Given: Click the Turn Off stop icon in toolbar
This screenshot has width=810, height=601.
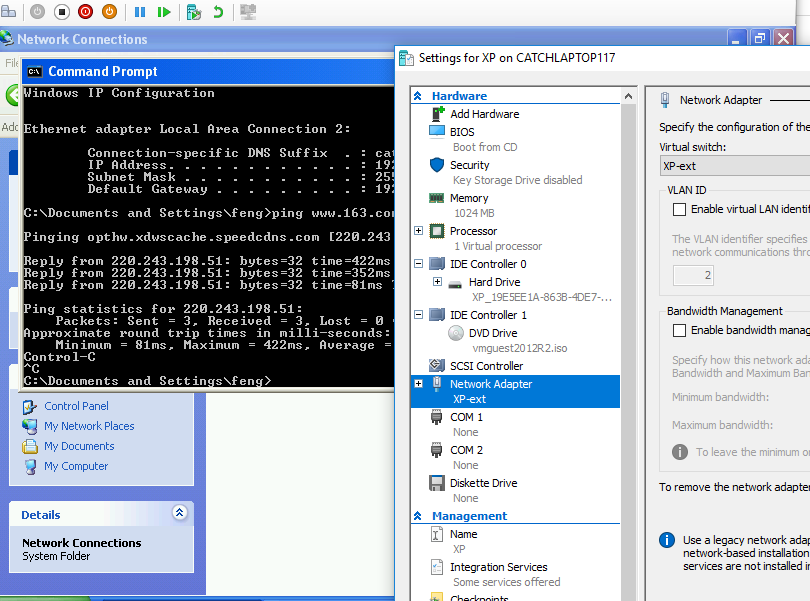Looking at the screenshot, I should (x=61, y=12).
